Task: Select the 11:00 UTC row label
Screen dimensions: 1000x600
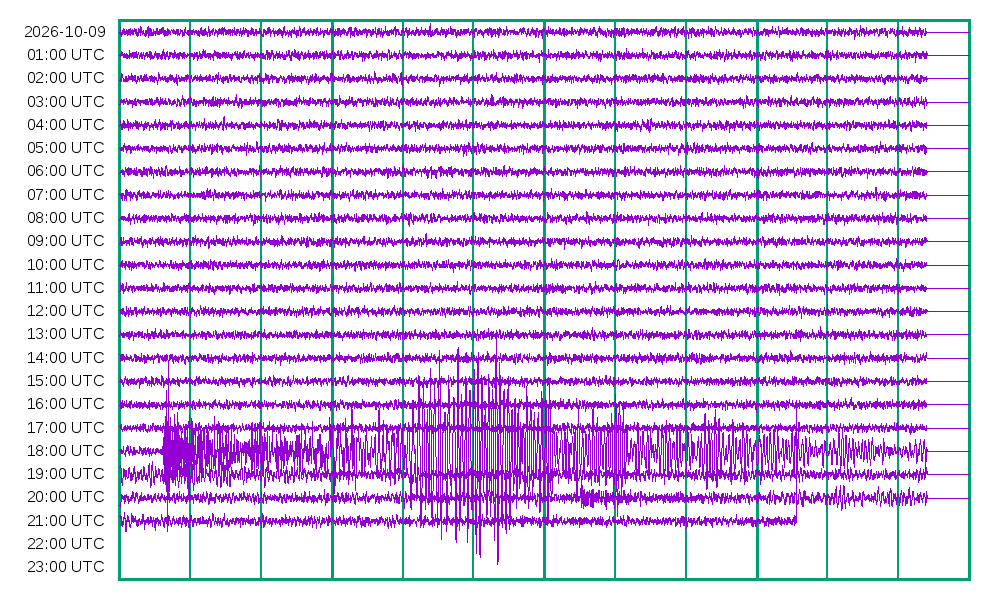Action: [x=66, y=288]
